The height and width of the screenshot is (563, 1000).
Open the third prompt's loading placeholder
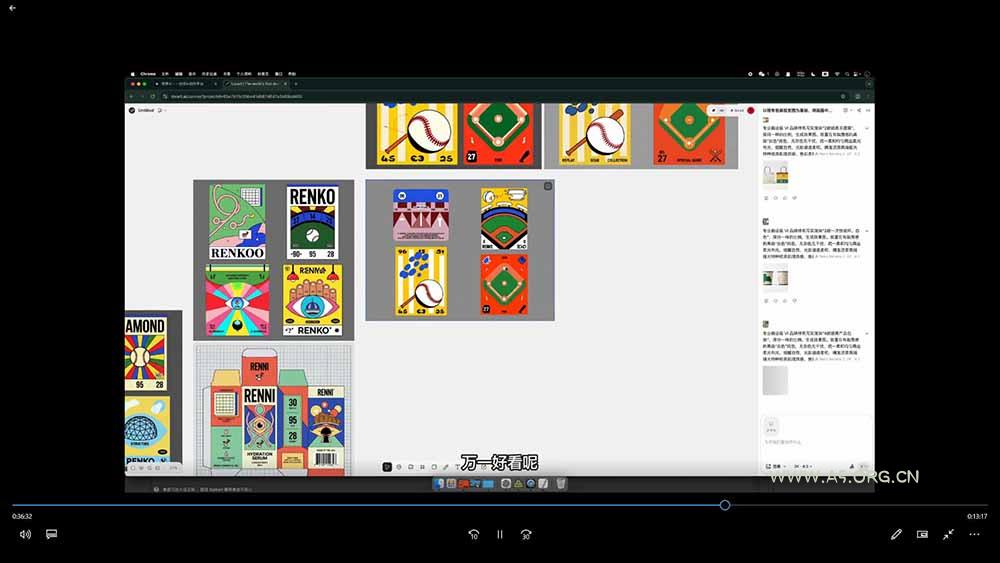[x=776, y=380]
